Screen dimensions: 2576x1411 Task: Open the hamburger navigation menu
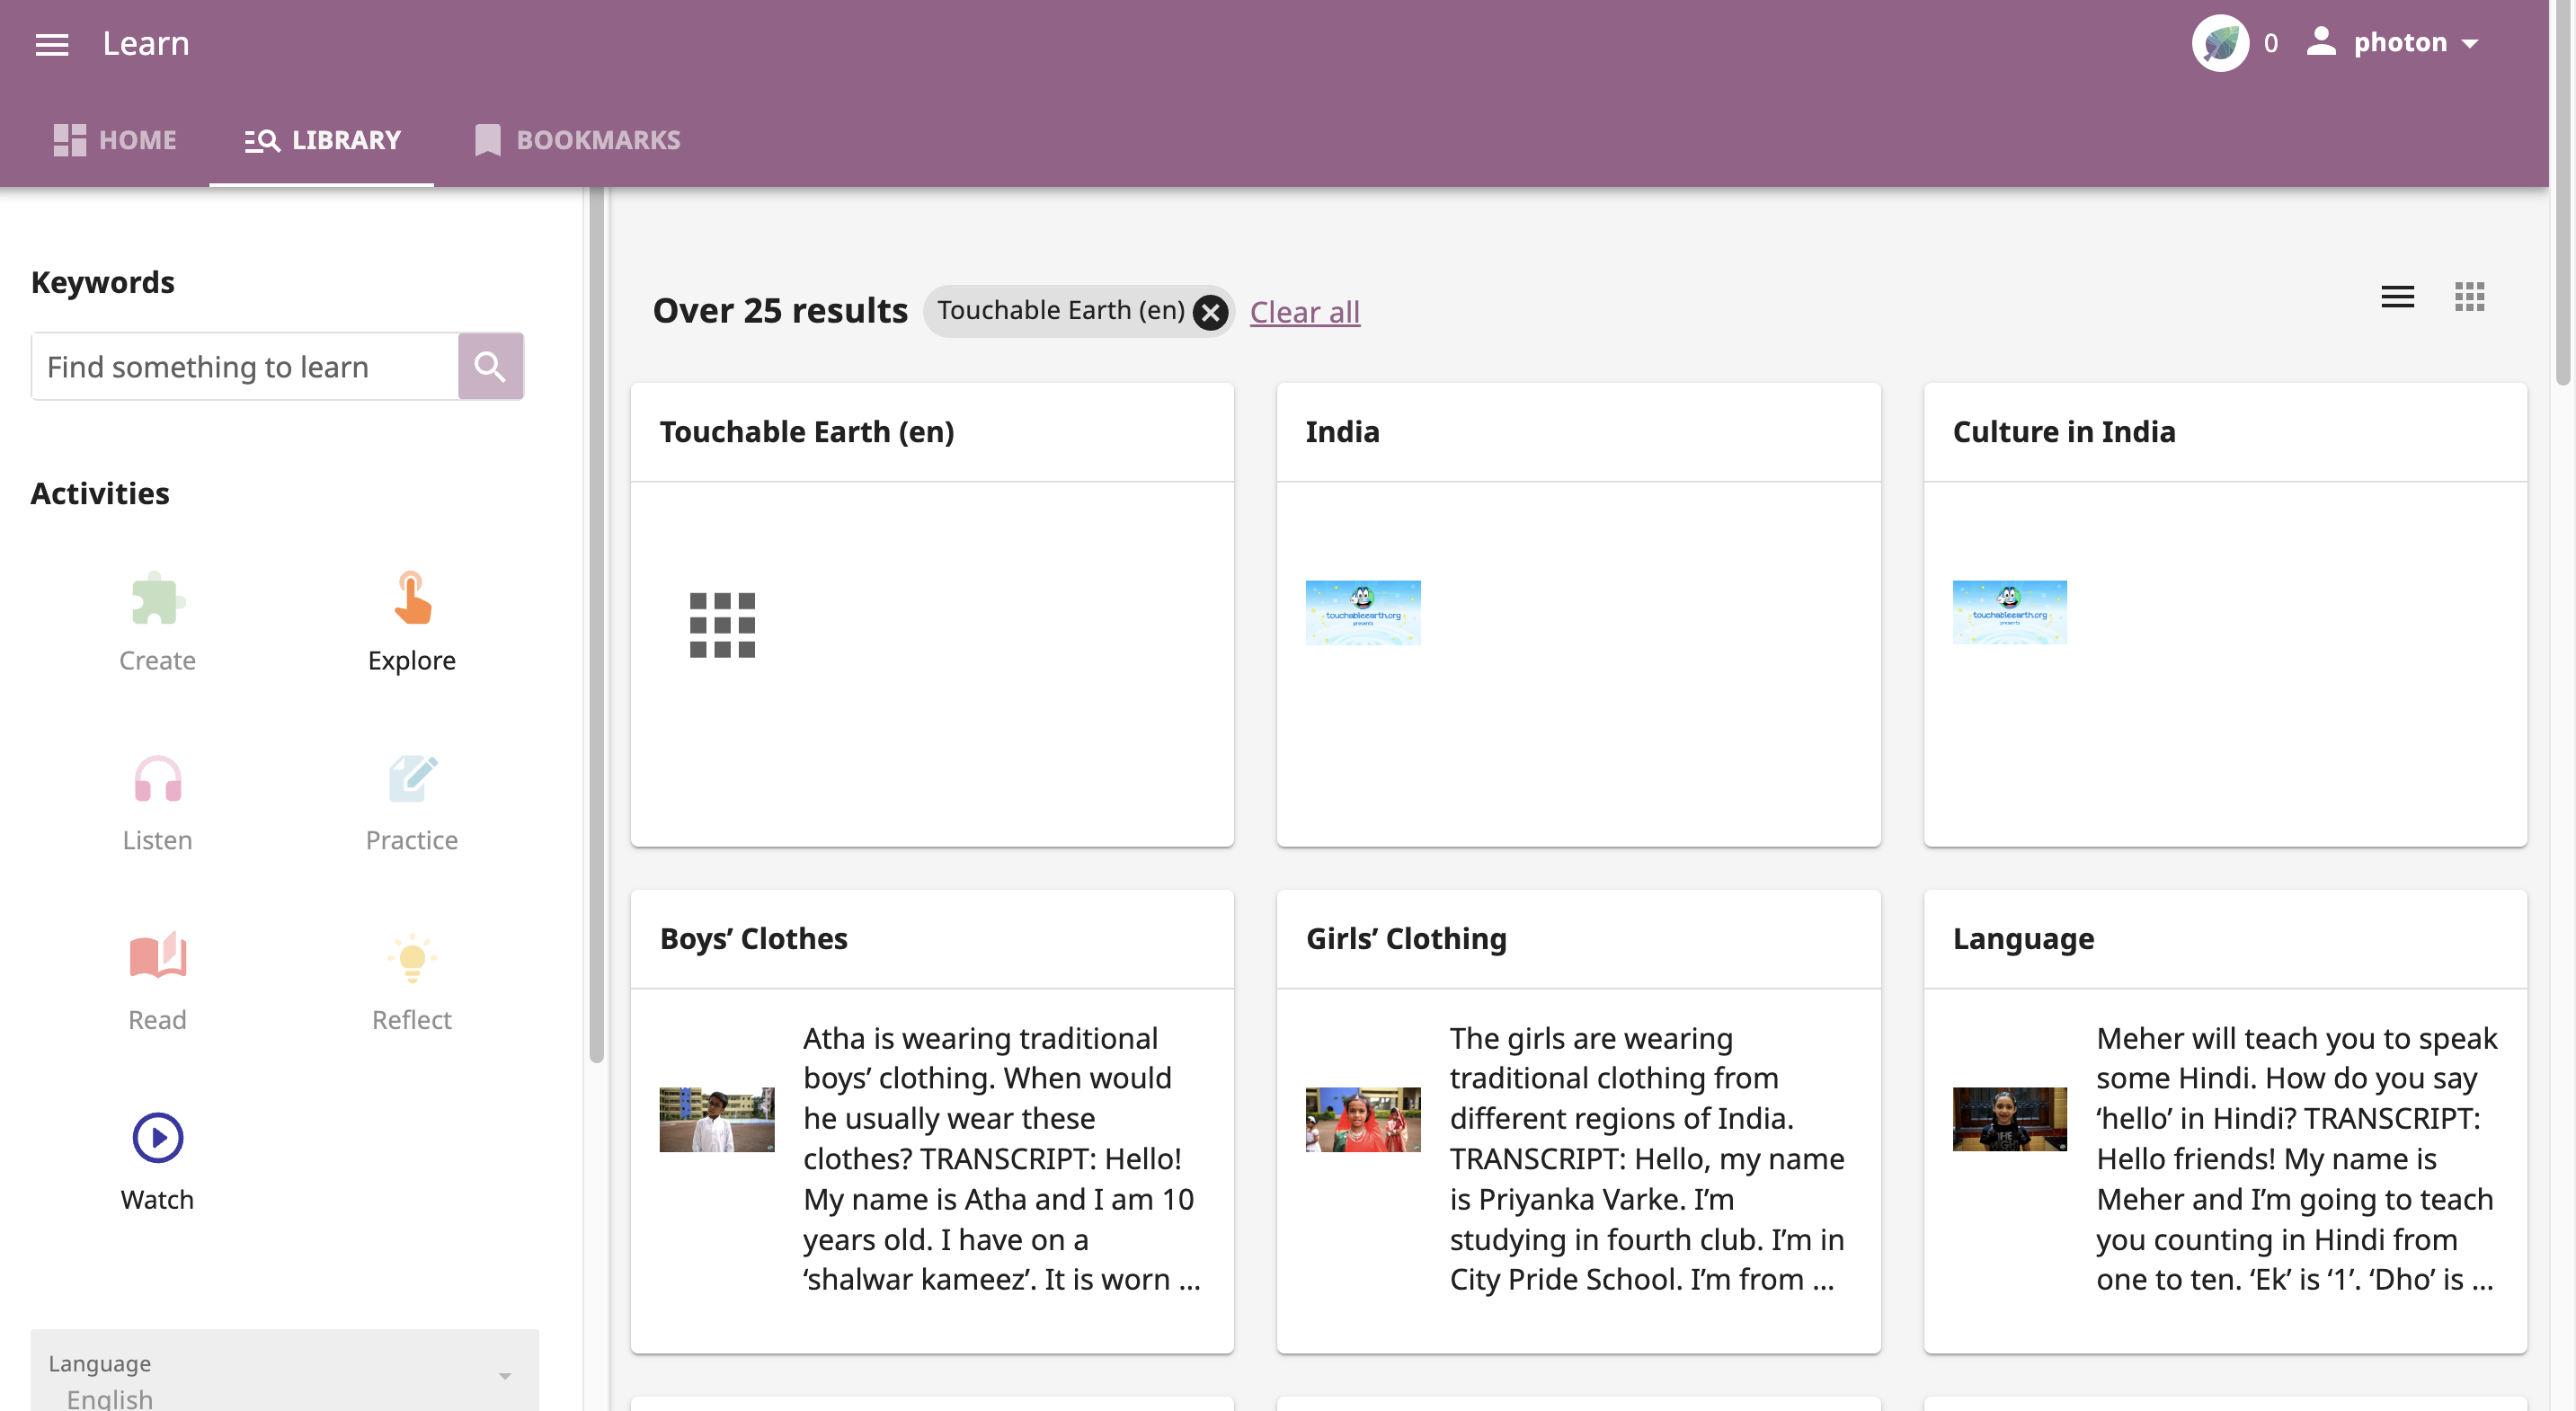51,44
